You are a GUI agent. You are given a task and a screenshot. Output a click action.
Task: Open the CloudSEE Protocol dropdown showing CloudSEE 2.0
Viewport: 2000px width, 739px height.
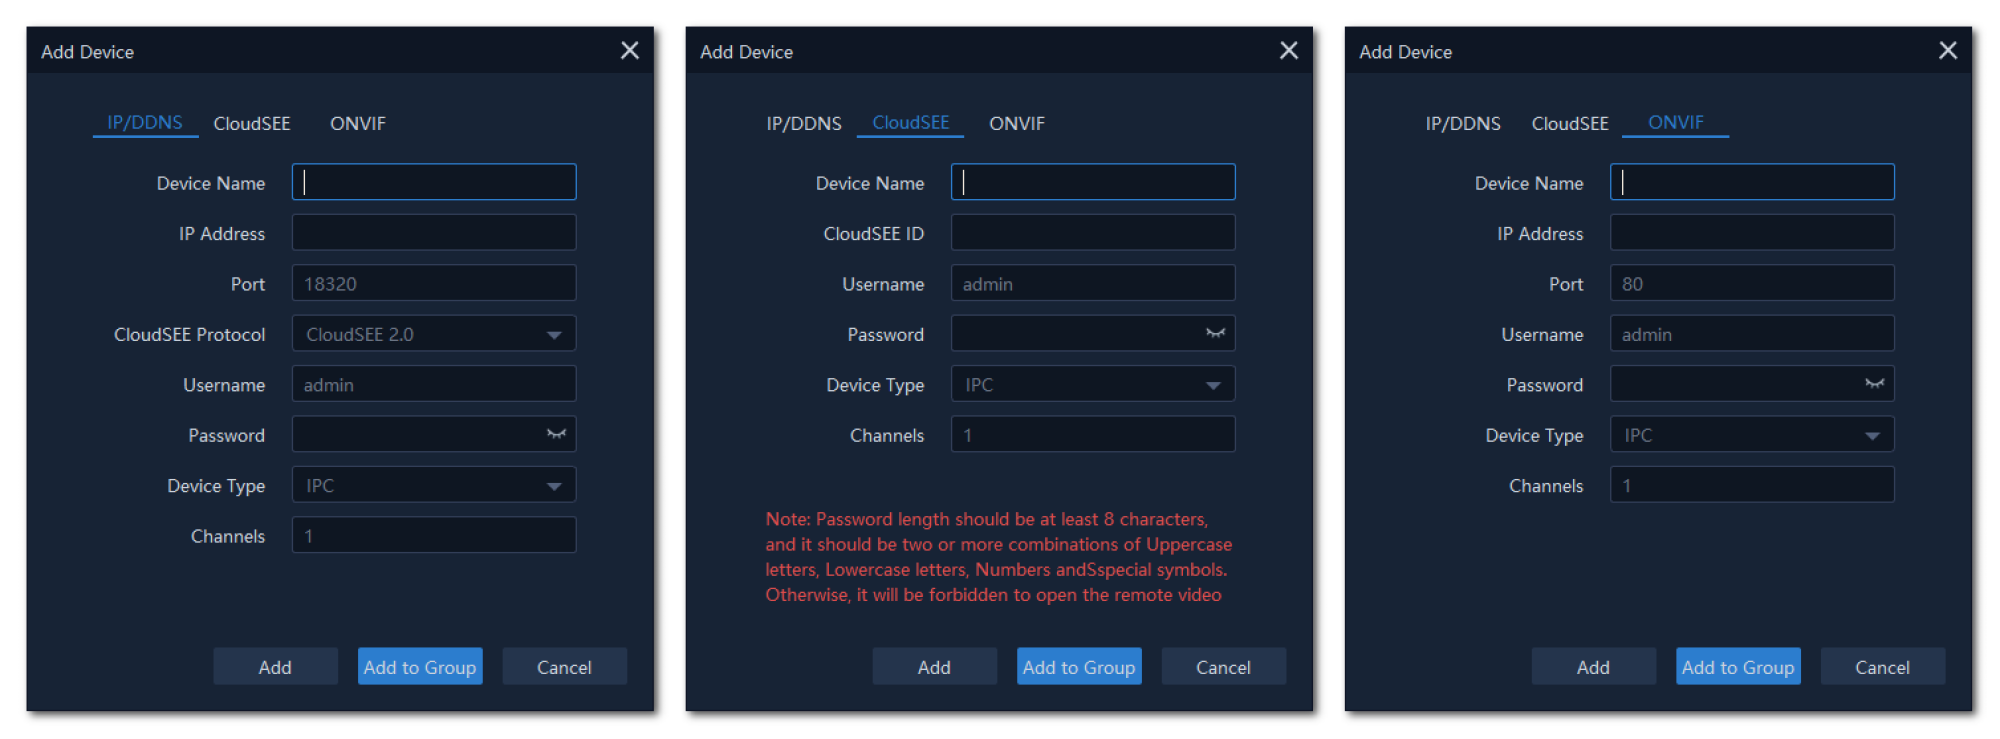click(x=553, y=335)
